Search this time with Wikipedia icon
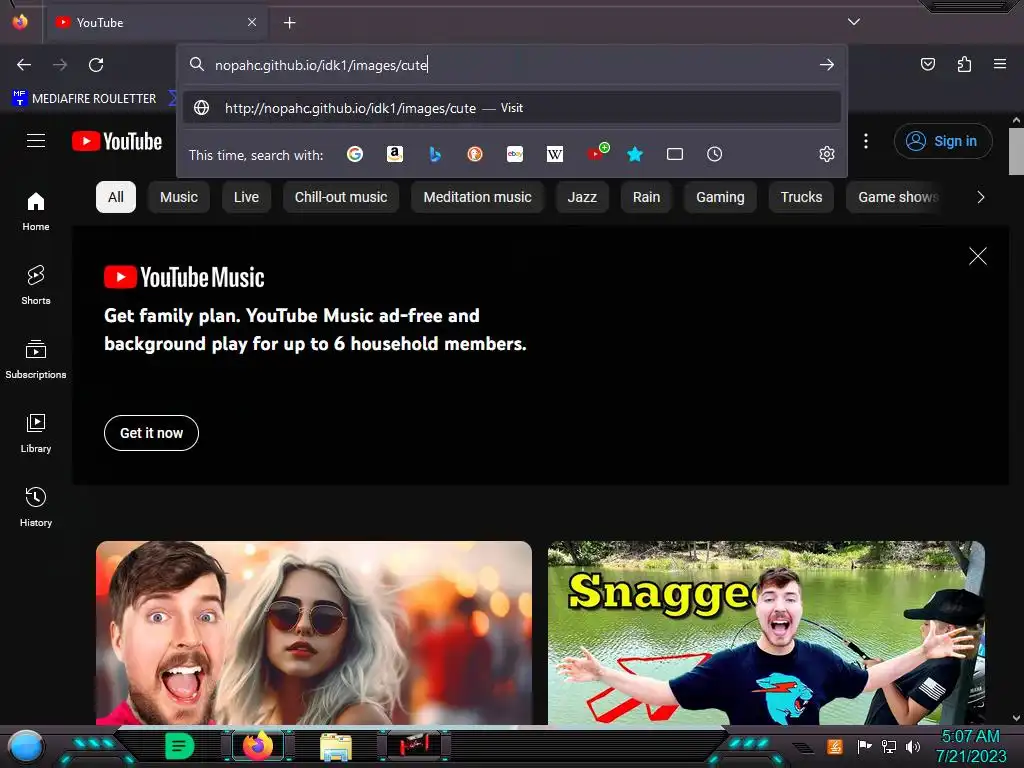Image resolution: width=1024 pixels, height=768 pixels. (x=554, y=154)
